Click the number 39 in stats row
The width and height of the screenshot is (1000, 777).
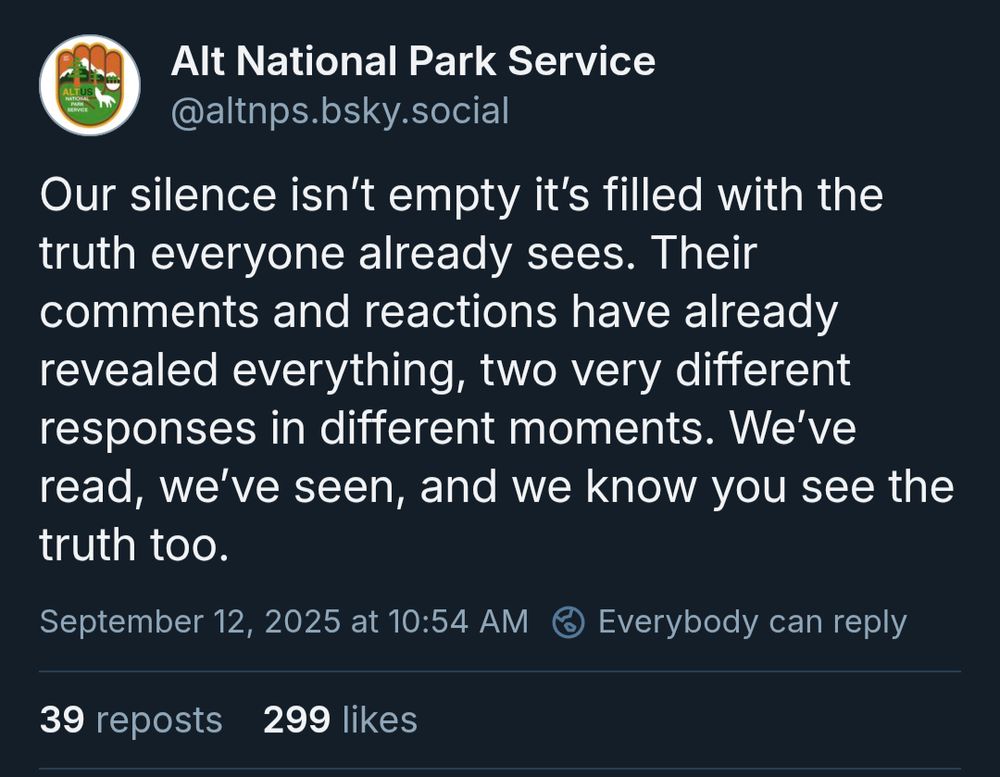point(61,719)
